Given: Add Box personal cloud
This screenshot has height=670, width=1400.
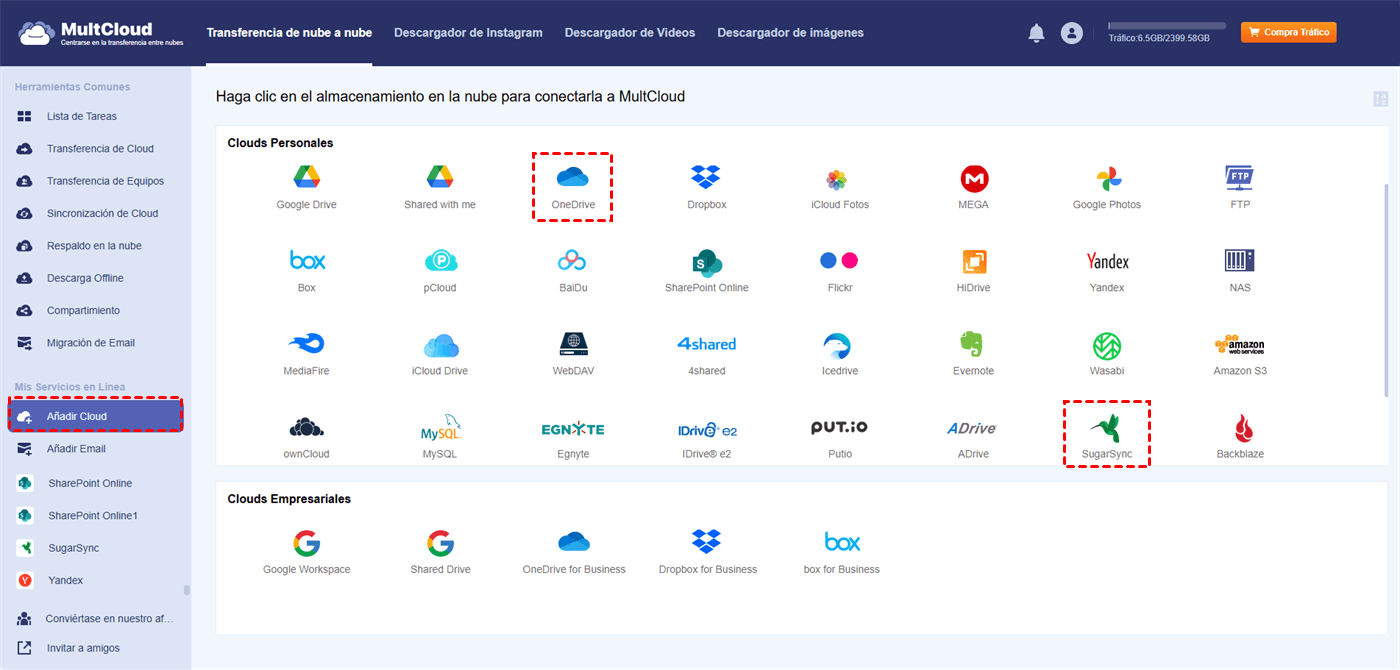Looking at the screenshot, I should pos(307,261).
